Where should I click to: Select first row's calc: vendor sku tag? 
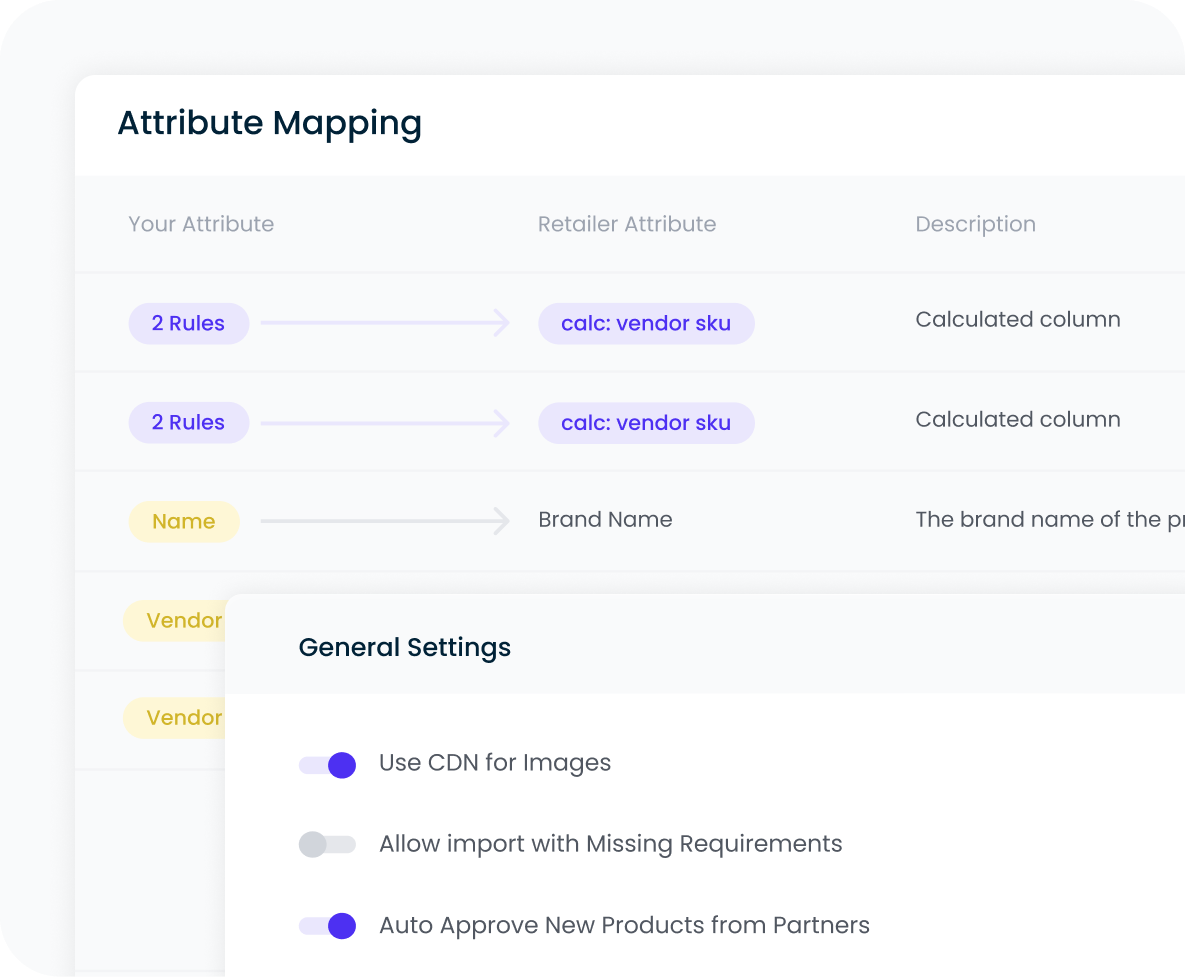(x=646, y=323)
